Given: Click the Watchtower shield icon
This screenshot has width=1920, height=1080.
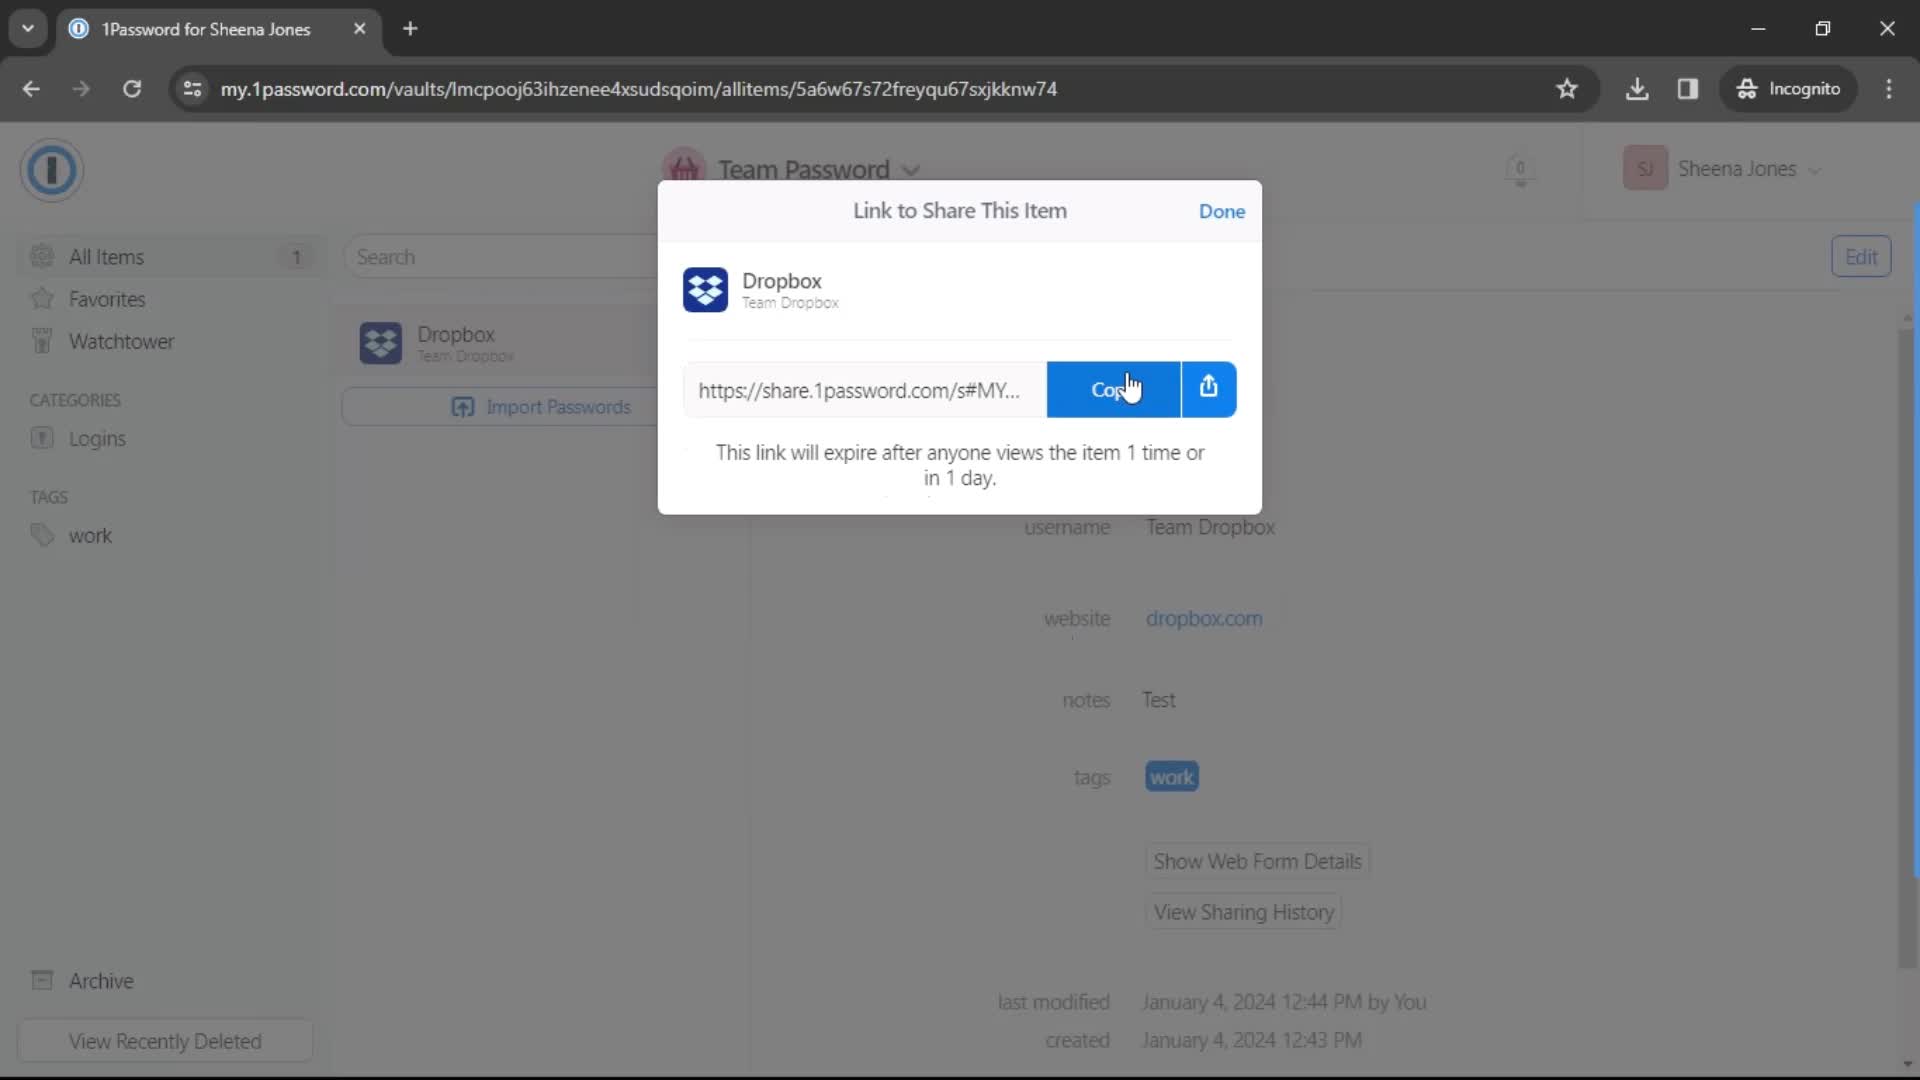Looking at the screenshot, I should click(42, 342).
